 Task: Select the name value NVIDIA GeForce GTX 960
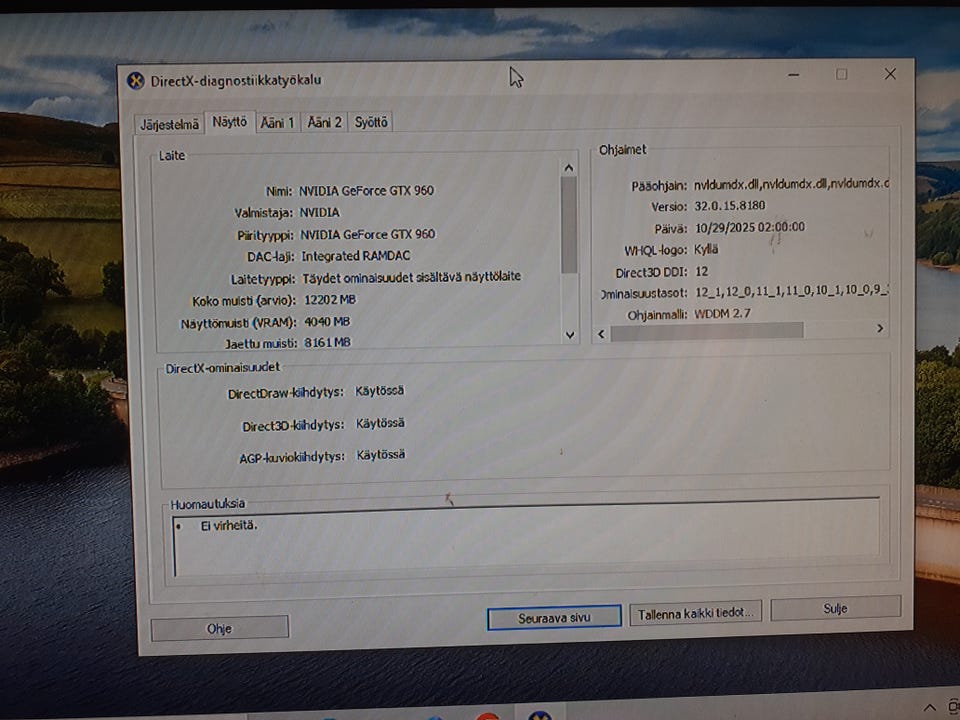coord(366,190)
